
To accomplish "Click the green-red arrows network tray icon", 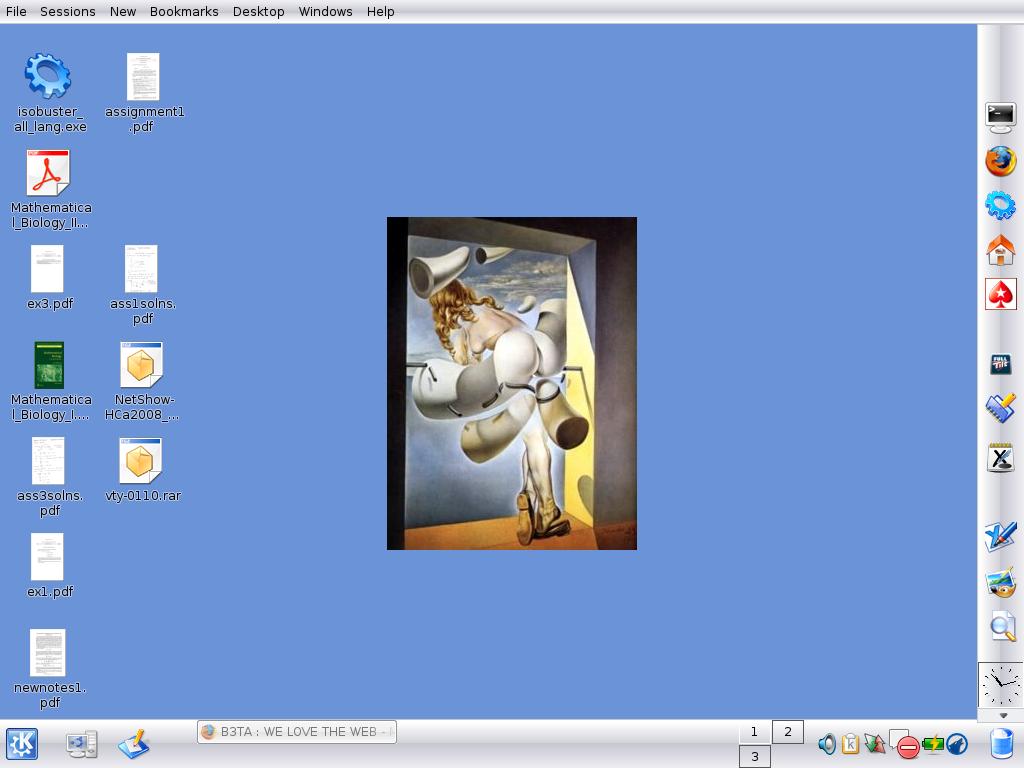I will coord(874,744).
